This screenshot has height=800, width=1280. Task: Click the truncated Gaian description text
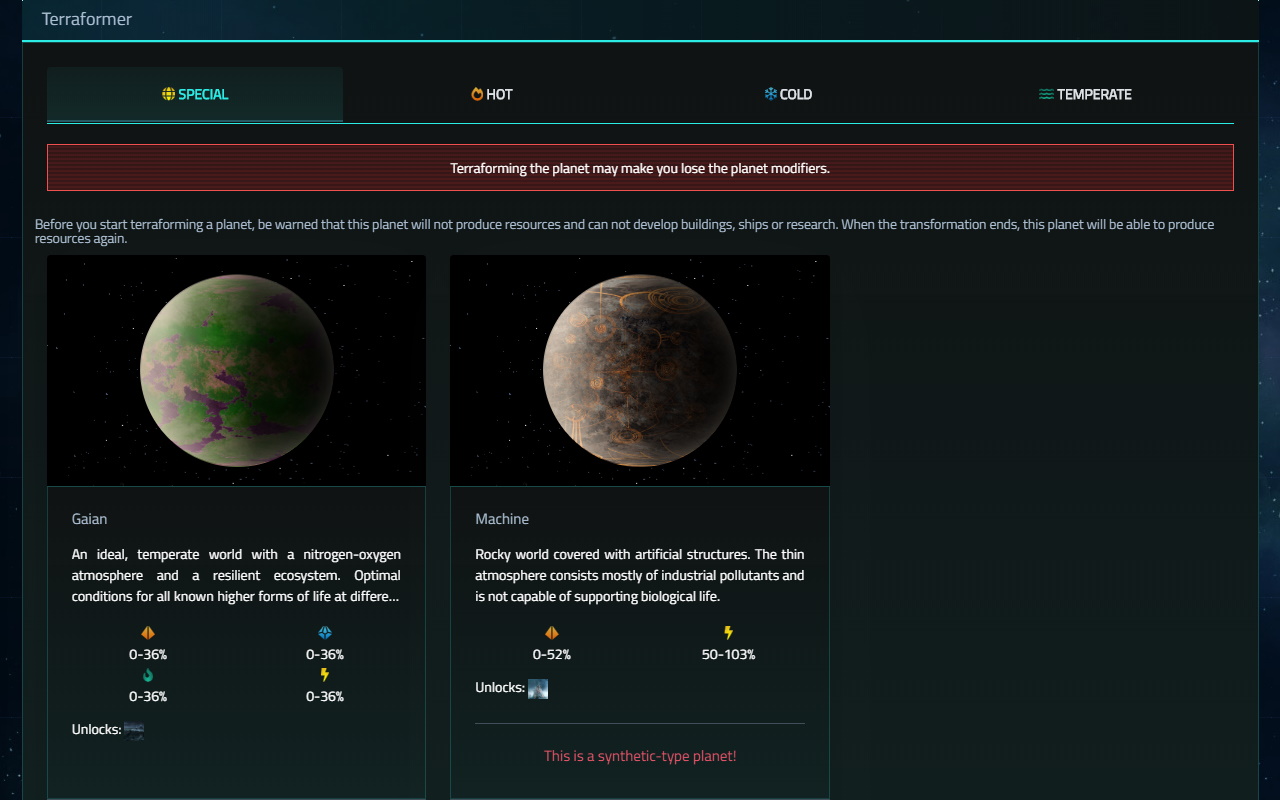click(236, 576)
